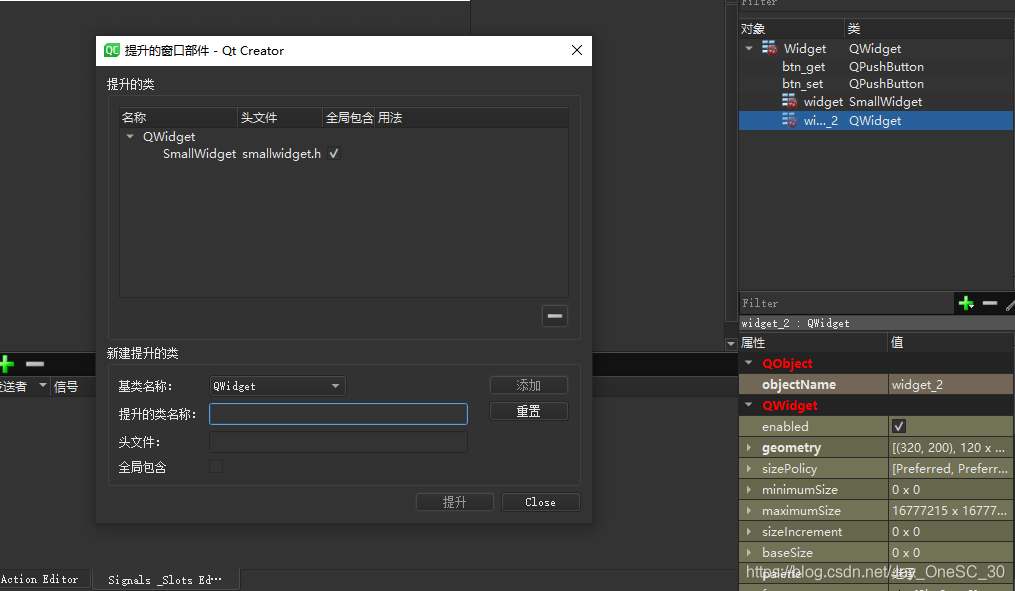Image resolution: width=1015 pixels, height=591 pixels.
Task: Click the 类 column header
Action: (929, 28)
